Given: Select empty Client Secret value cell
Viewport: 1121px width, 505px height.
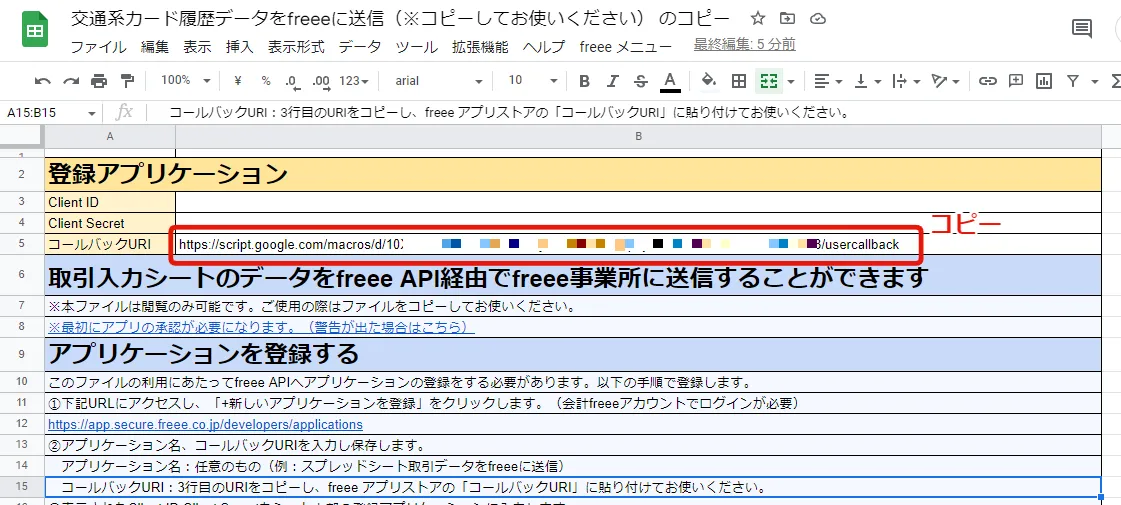Looking at the screenshot, I should [x=638, y=223].
